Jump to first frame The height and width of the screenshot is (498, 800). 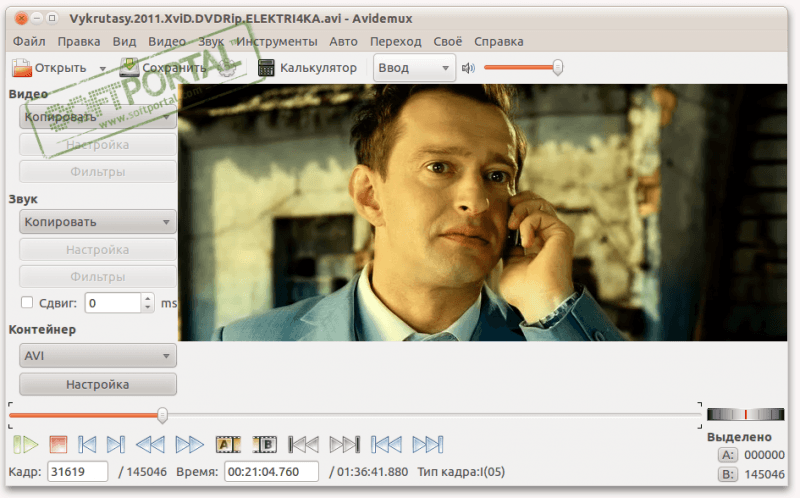[x=386, y=444]
